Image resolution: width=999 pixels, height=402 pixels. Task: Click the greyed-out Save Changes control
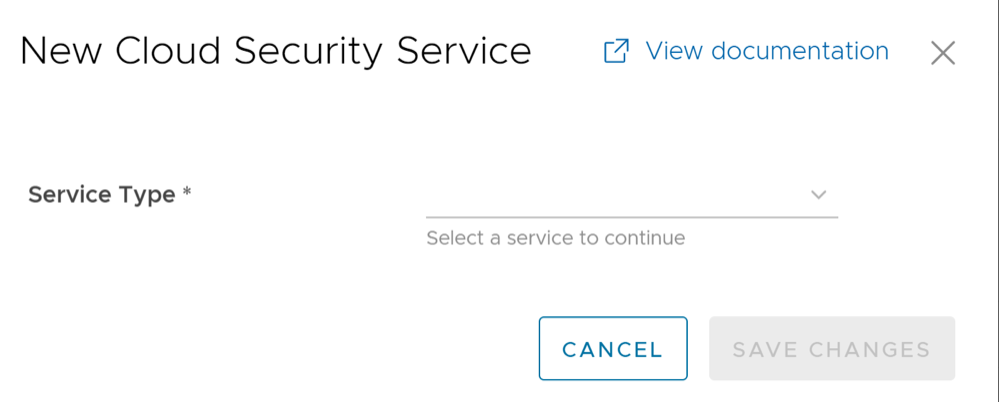click(x=831, y=349)
